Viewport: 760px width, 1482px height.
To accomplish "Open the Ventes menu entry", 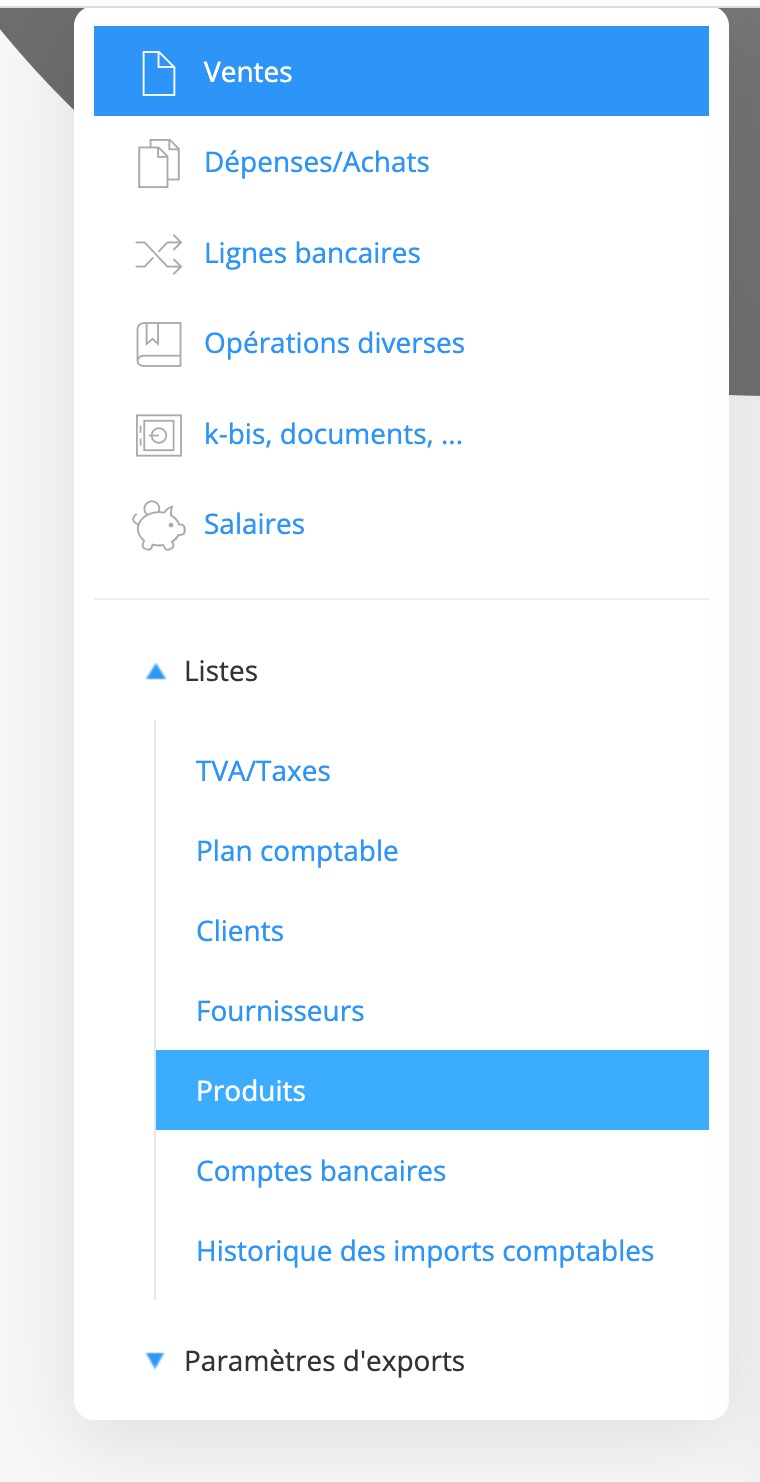I will pos(248,72).
